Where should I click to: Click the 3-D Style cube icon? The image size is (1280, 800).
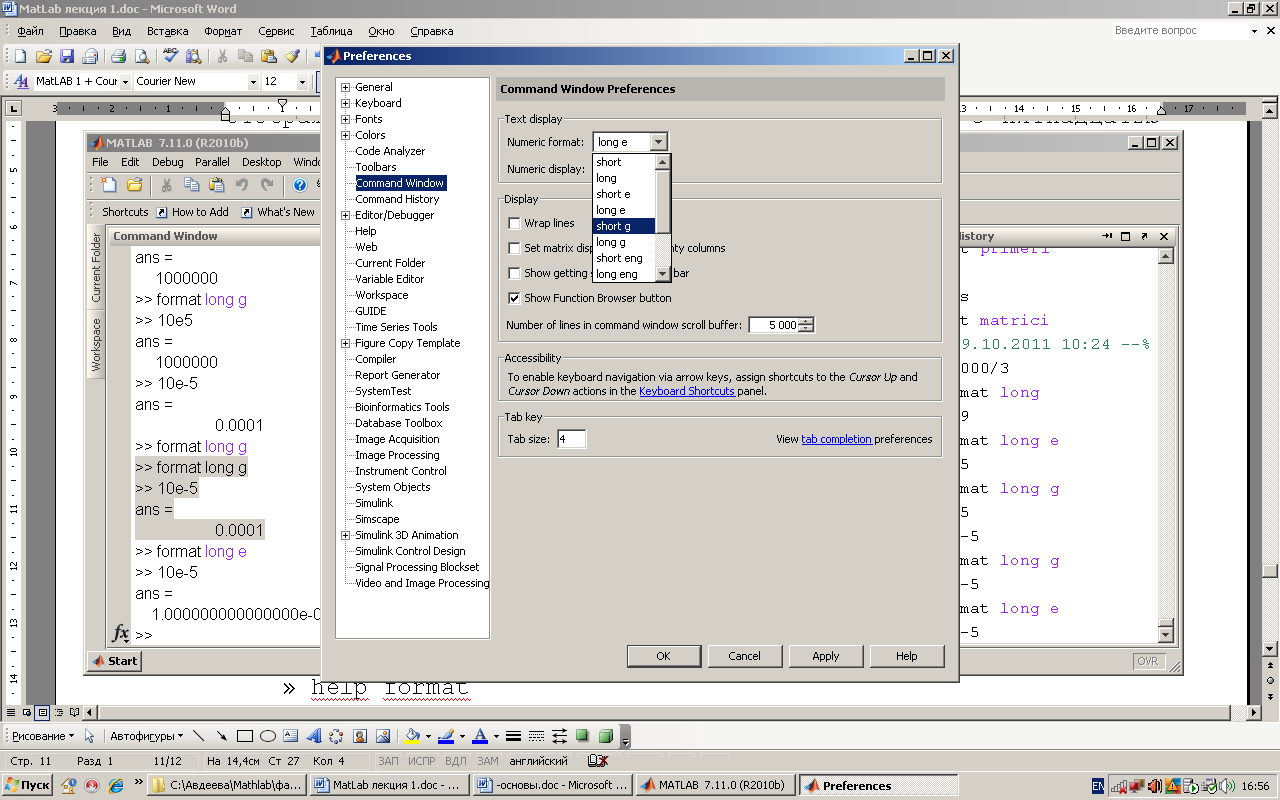click(606, 736)
